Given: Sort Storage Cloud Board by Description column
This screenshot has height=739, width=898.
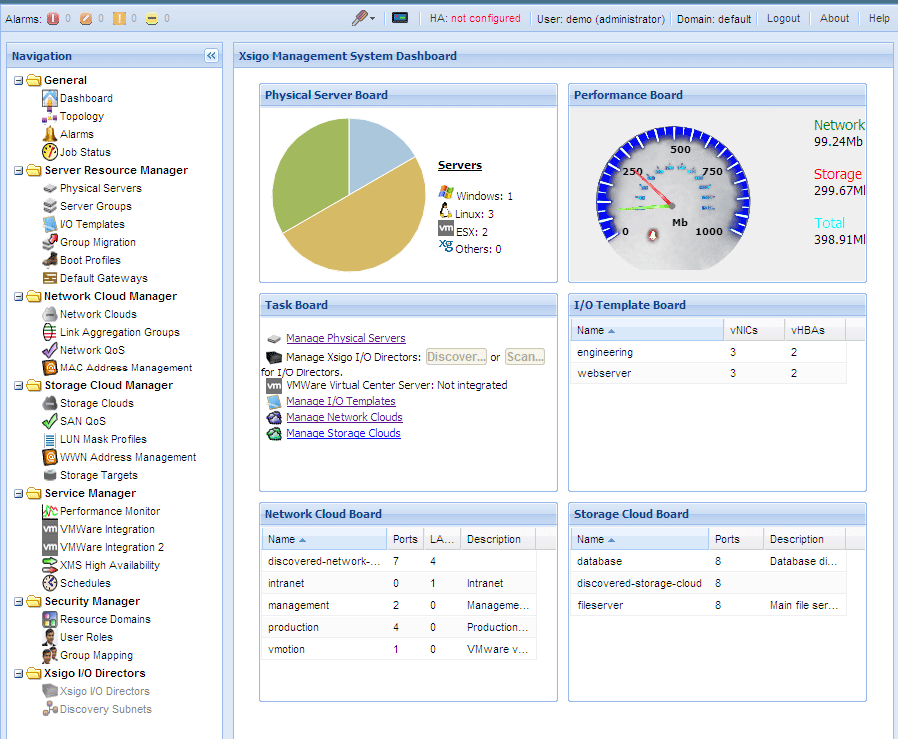Looking at the screenshot, I should coord(804,540).
